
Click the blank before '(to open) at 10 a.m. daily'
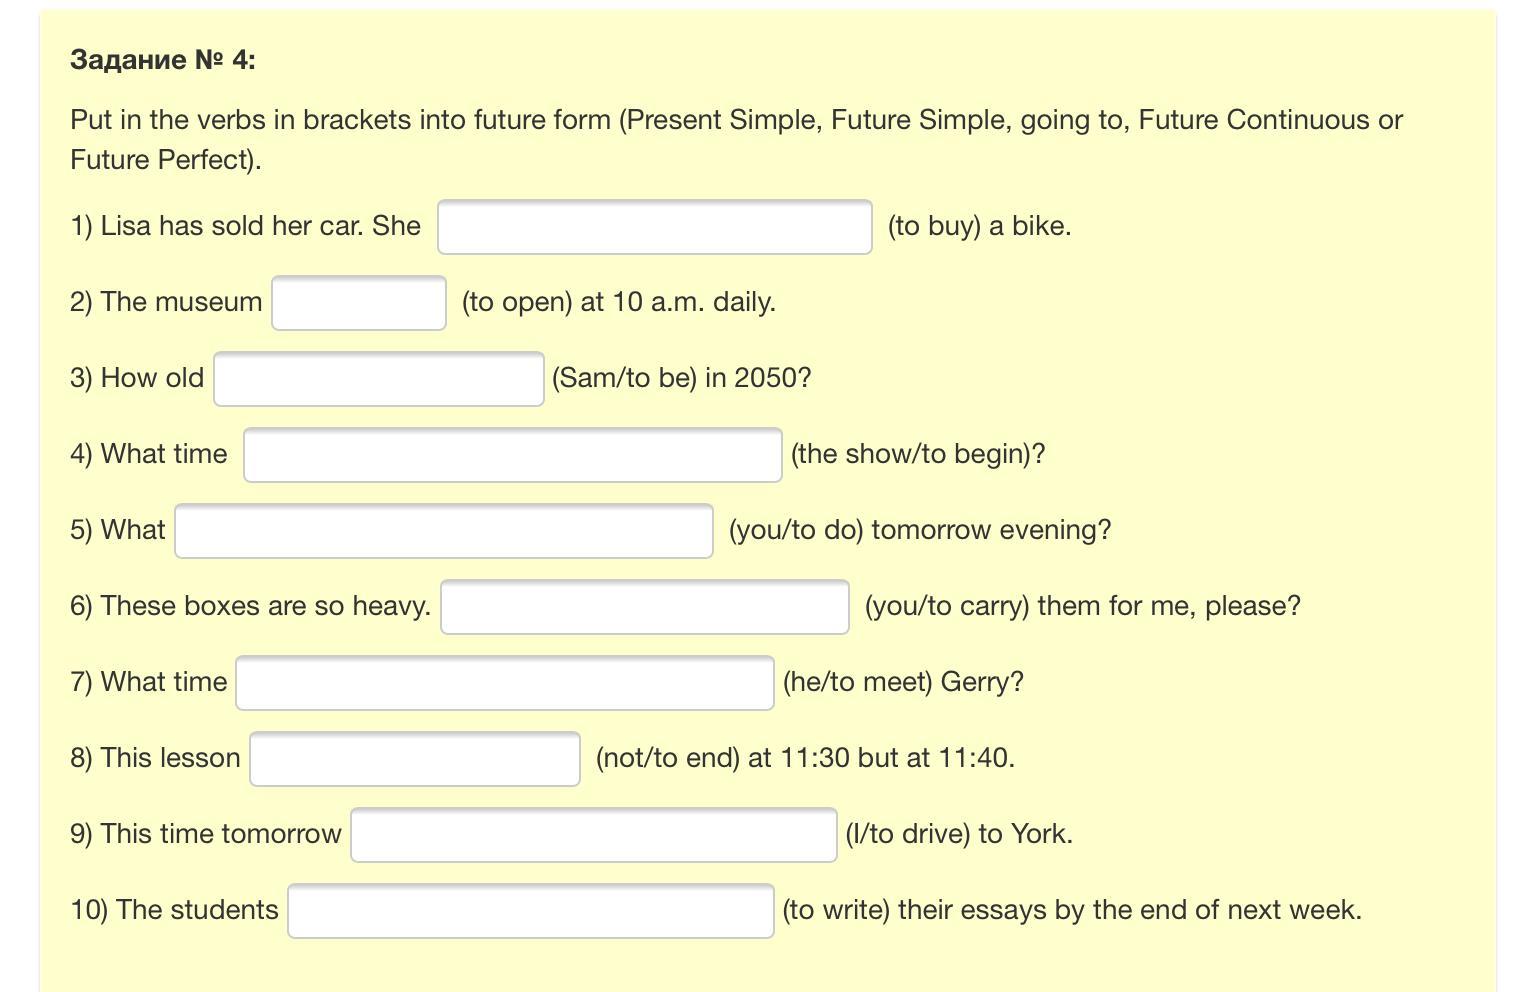[358, 303]
